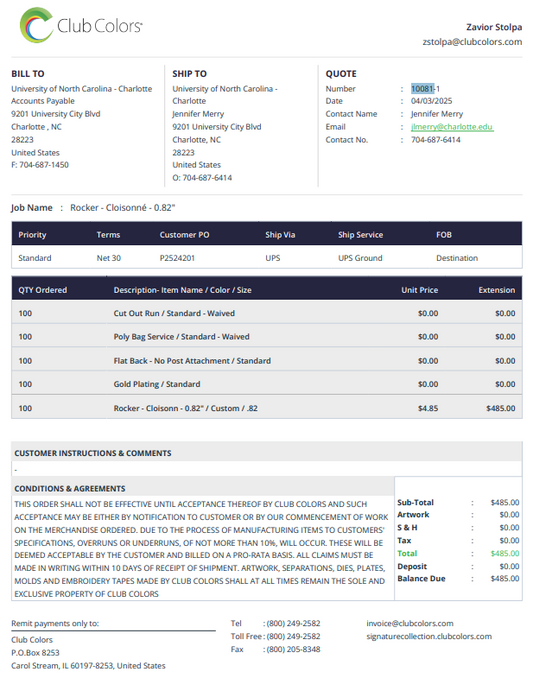Click the Customer PO column header
The width and height of the screenshot is (533, 697).
coord(184,235)
